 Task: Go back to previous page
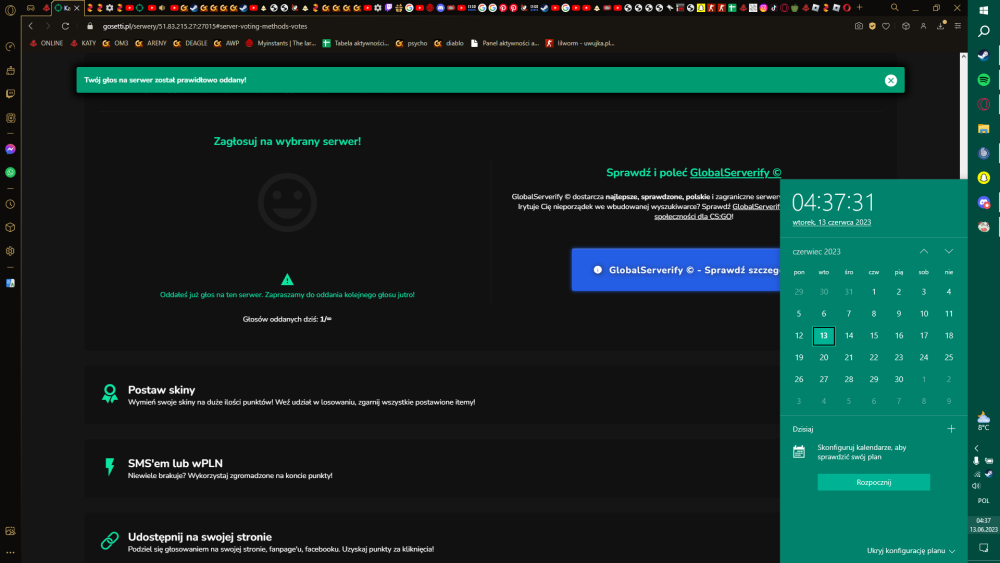tap(31, 26)
